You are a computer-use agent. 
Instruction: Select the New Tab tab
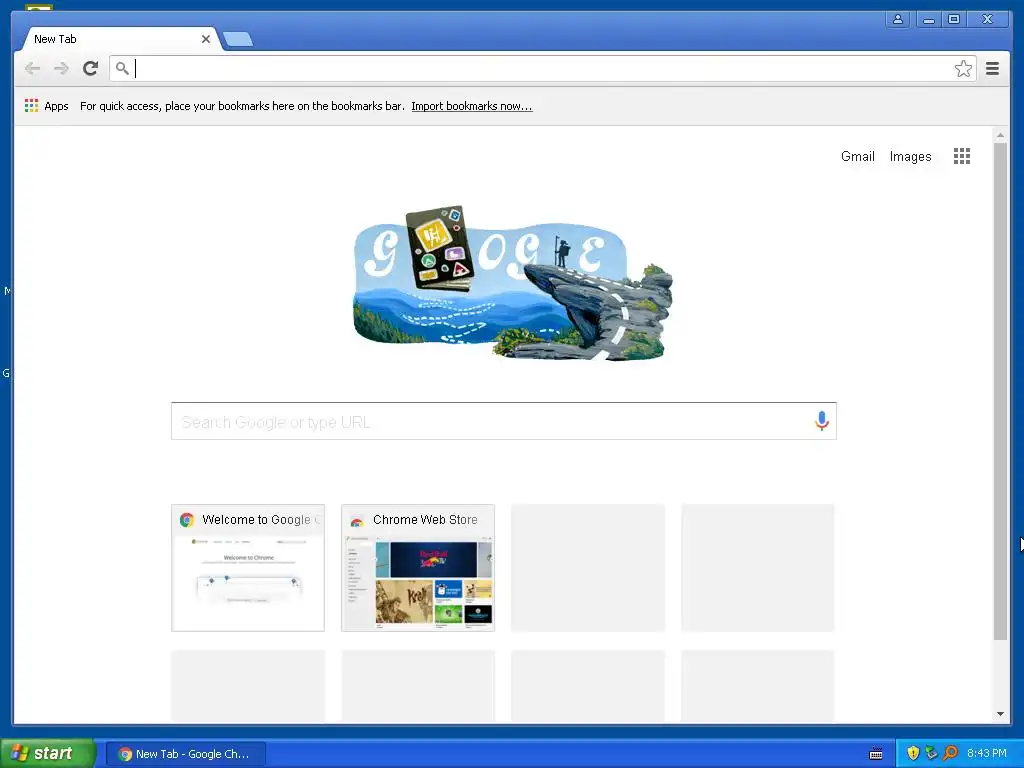point(118,39)
